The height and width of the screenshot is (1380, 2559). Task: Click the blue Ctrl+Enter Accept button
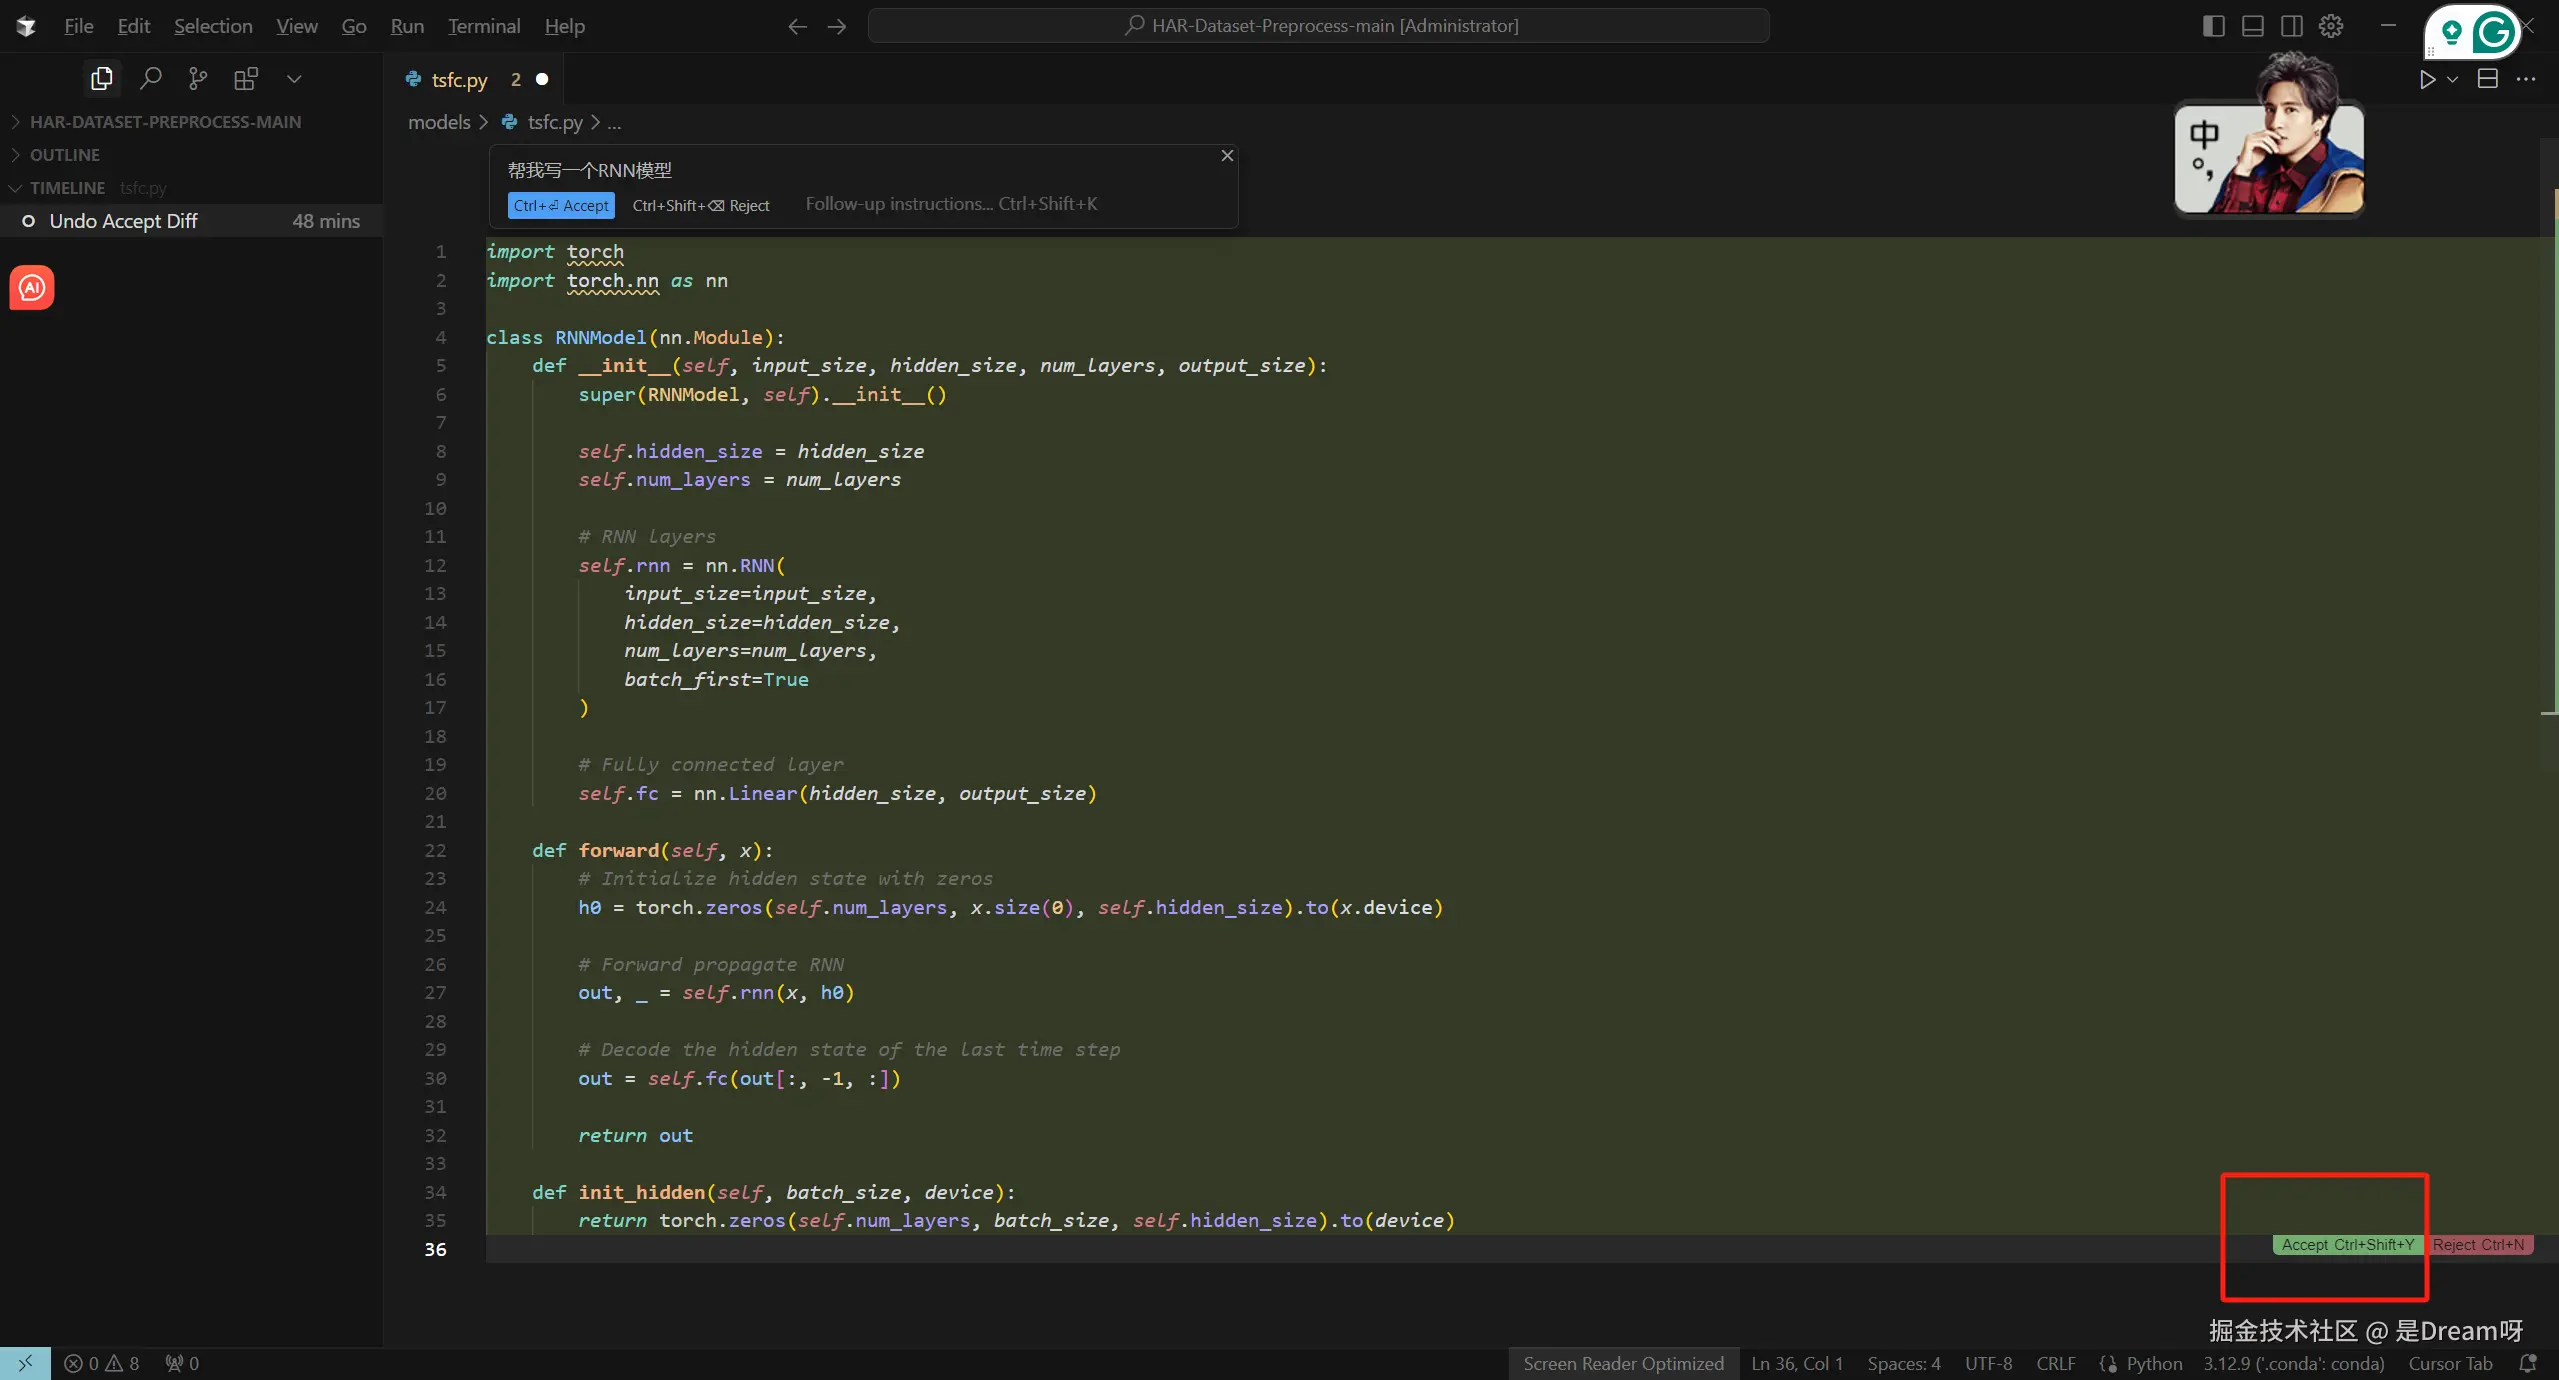click(560, 205)
